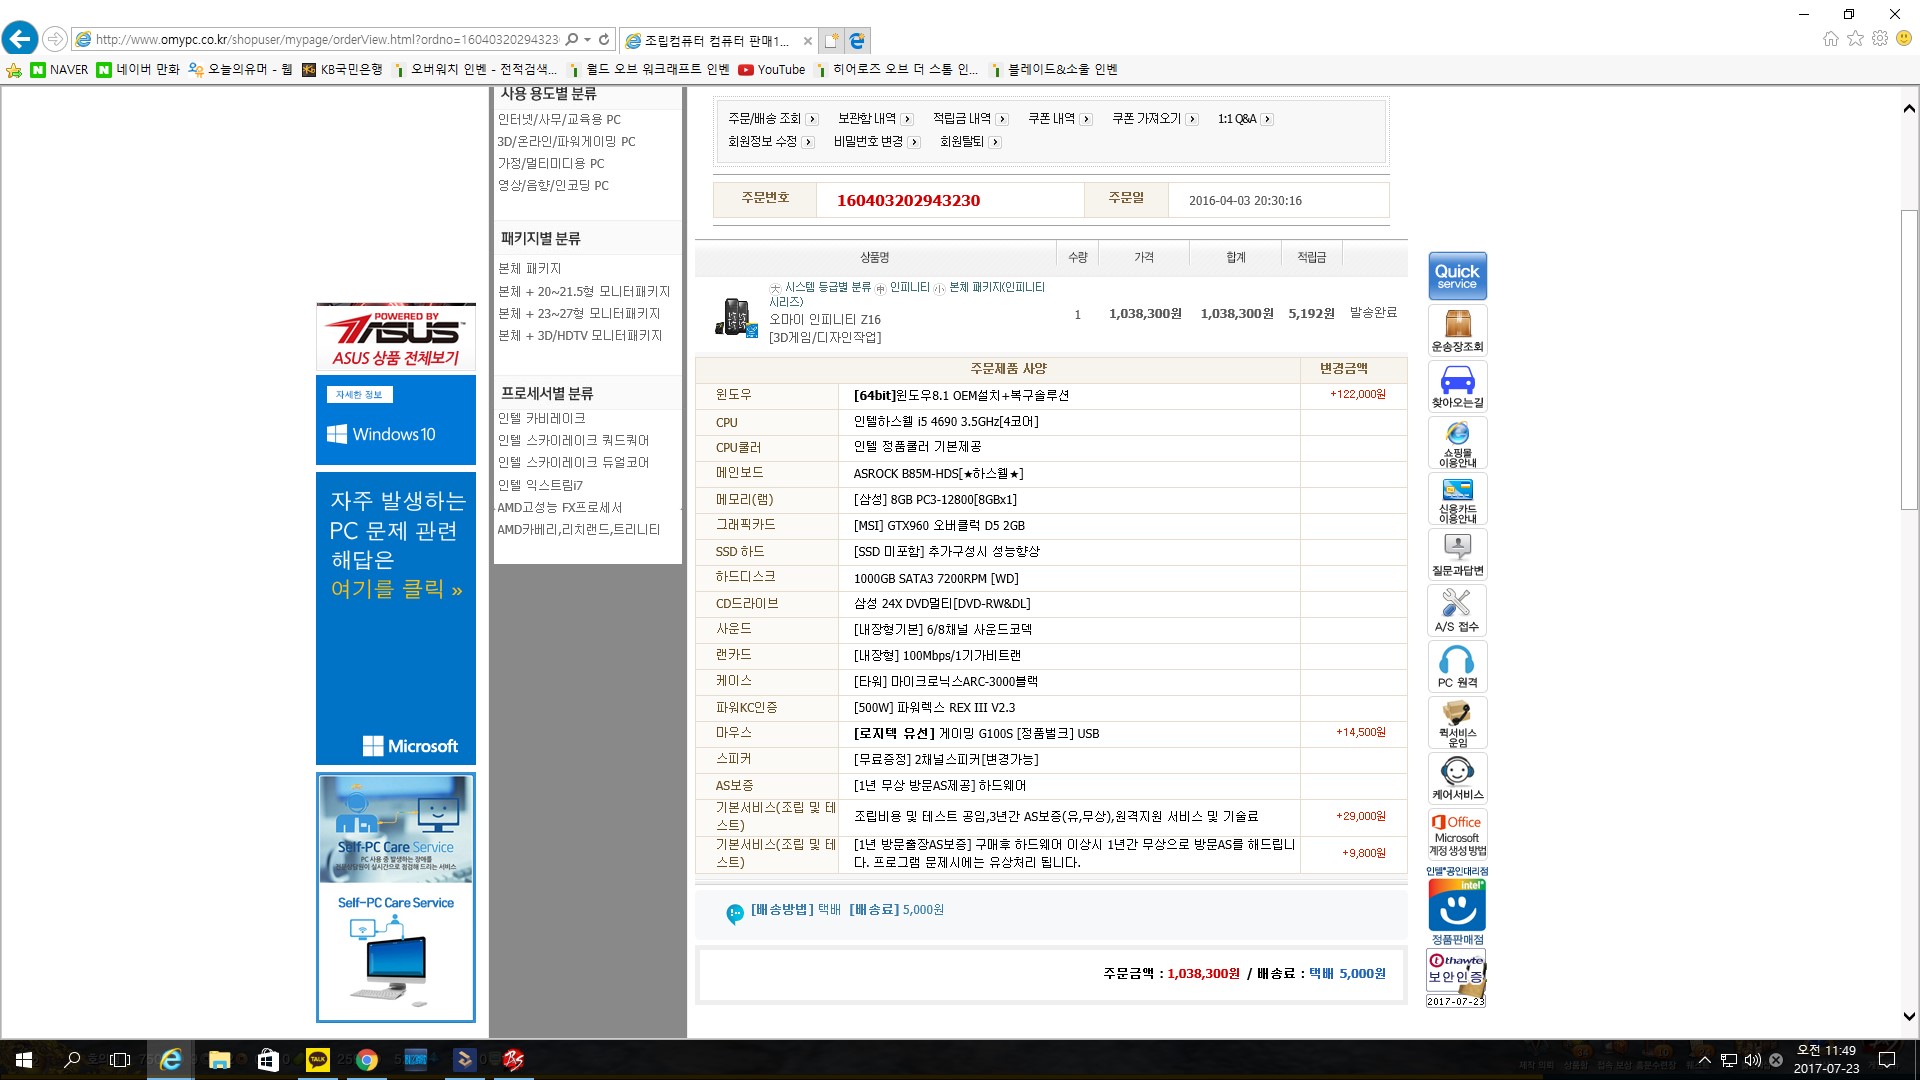Open new tab button
Viewport: 1920px width, 1080px height.
pos(831,41)
